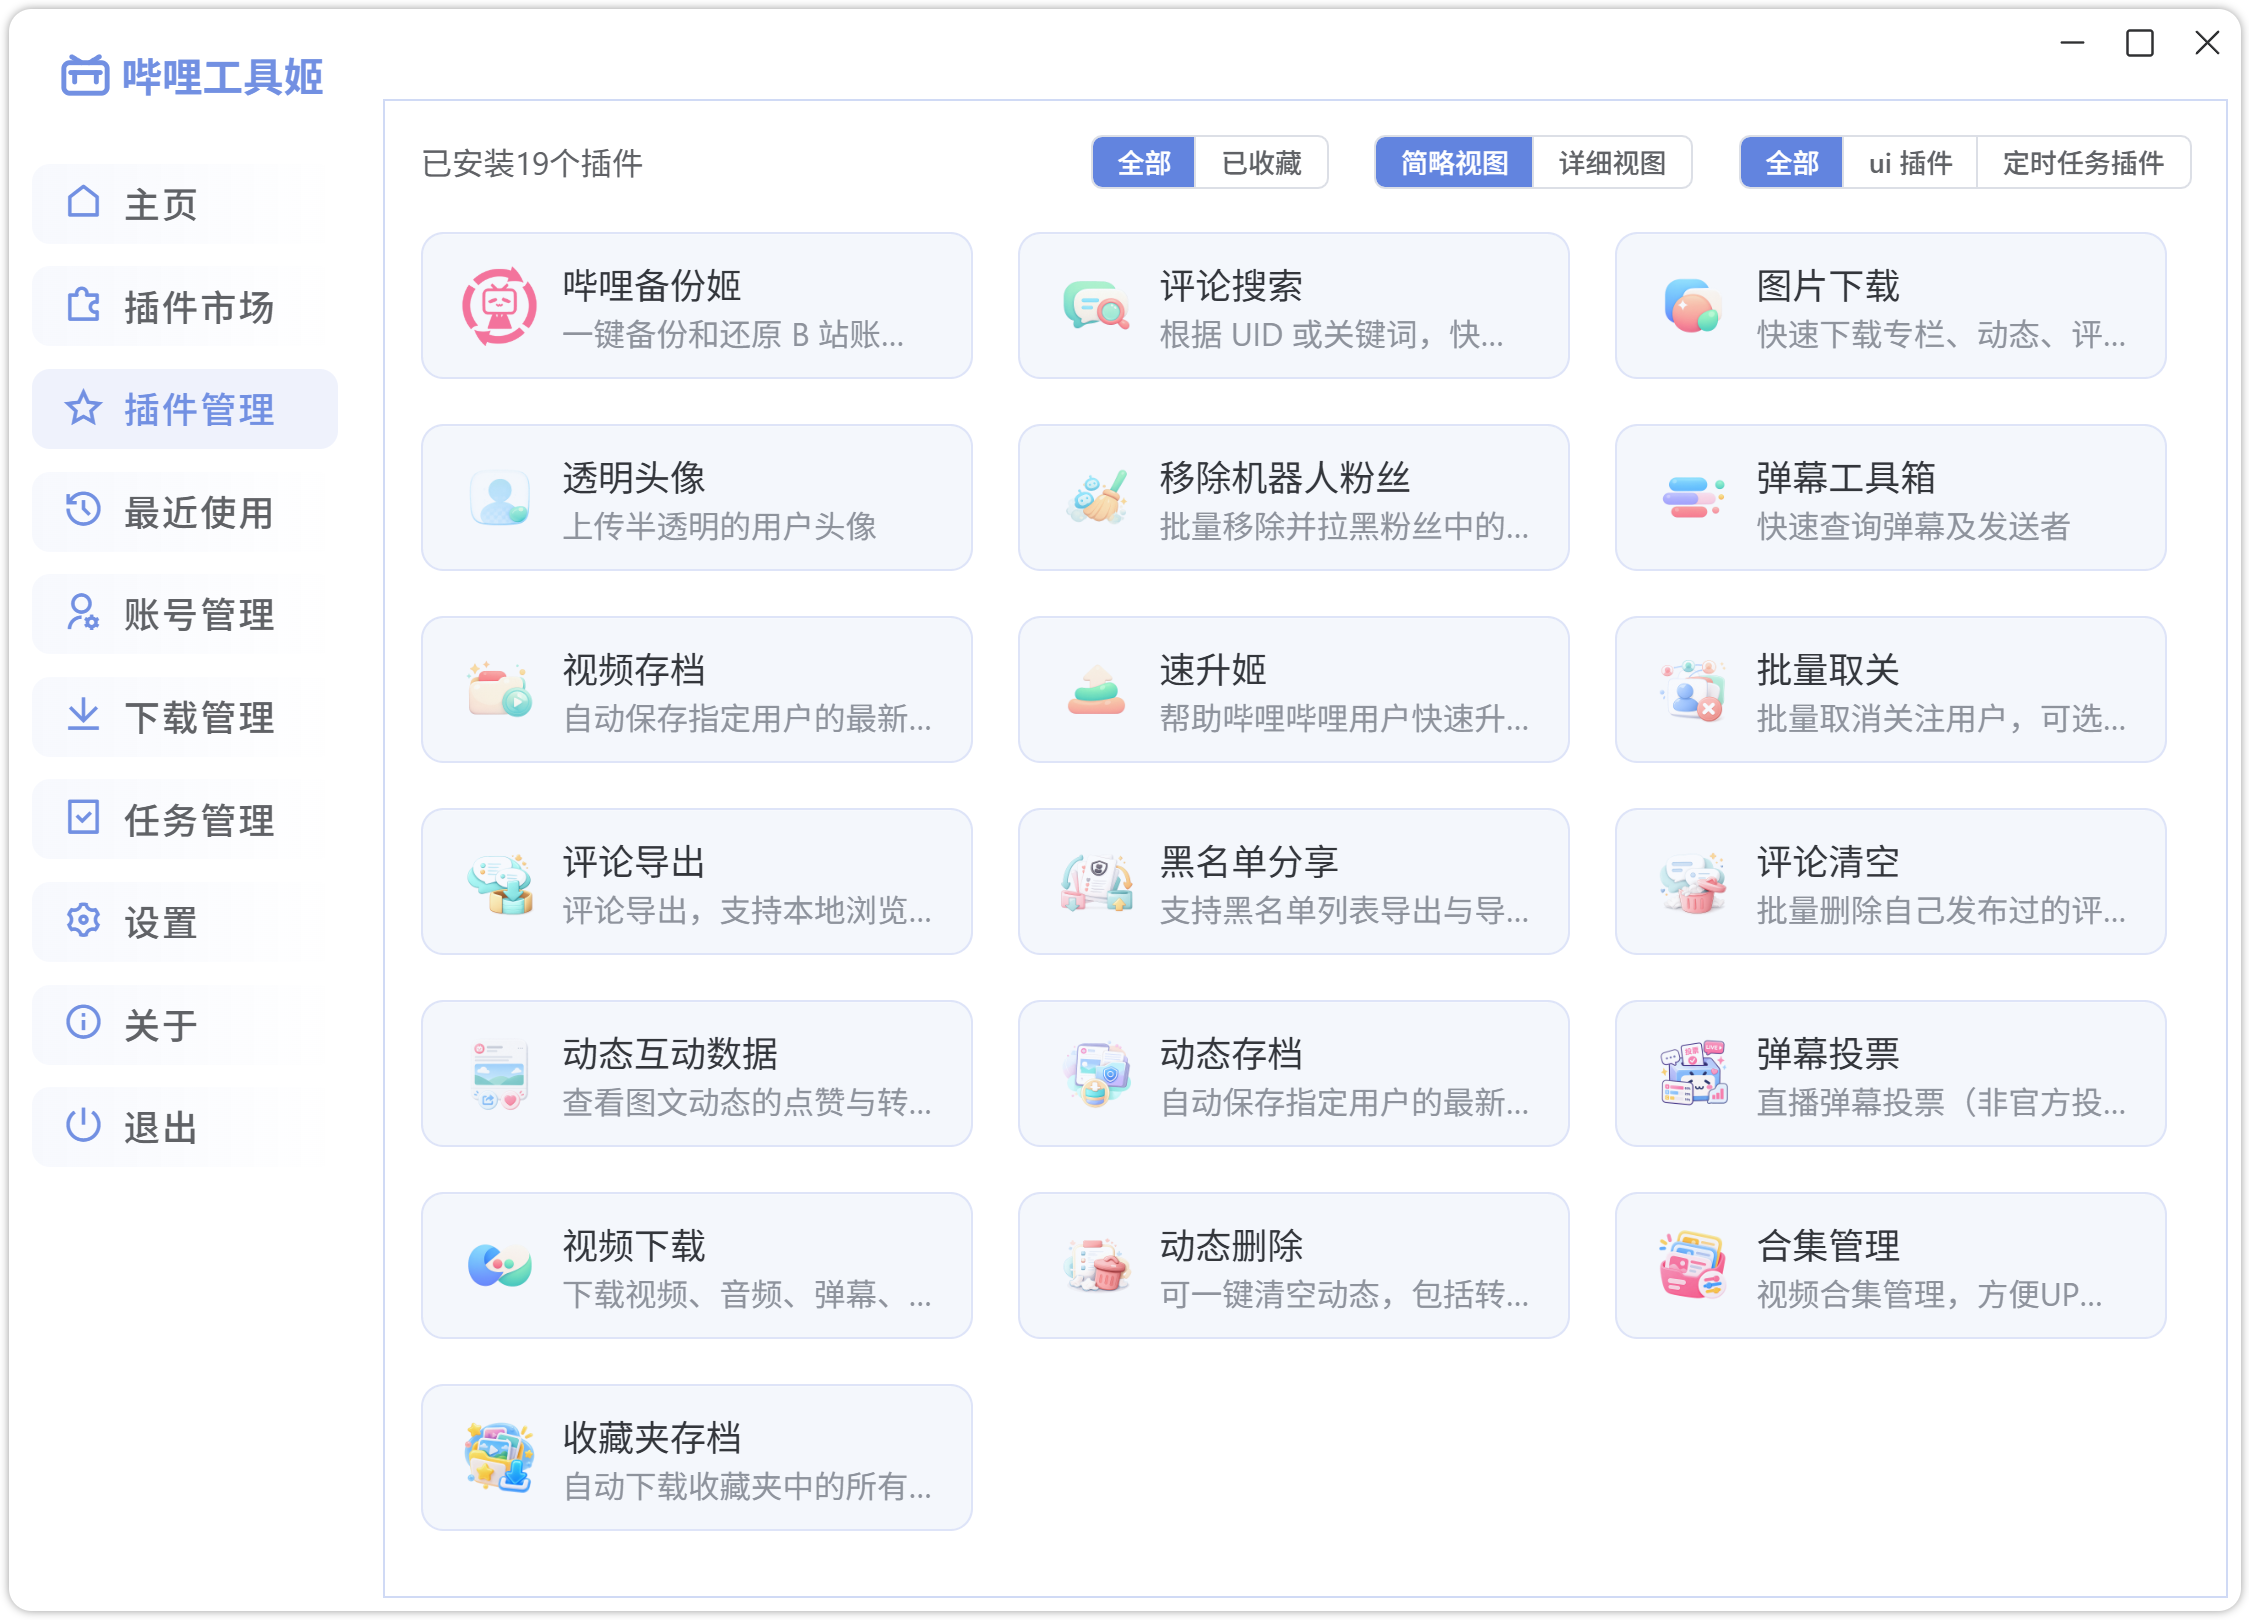The width and height of the screenshot is (2249, 1620).
Task: Click description '查看图文动态的点赞与转...'
Action: pyautogui.click(x=747, y=1102)
